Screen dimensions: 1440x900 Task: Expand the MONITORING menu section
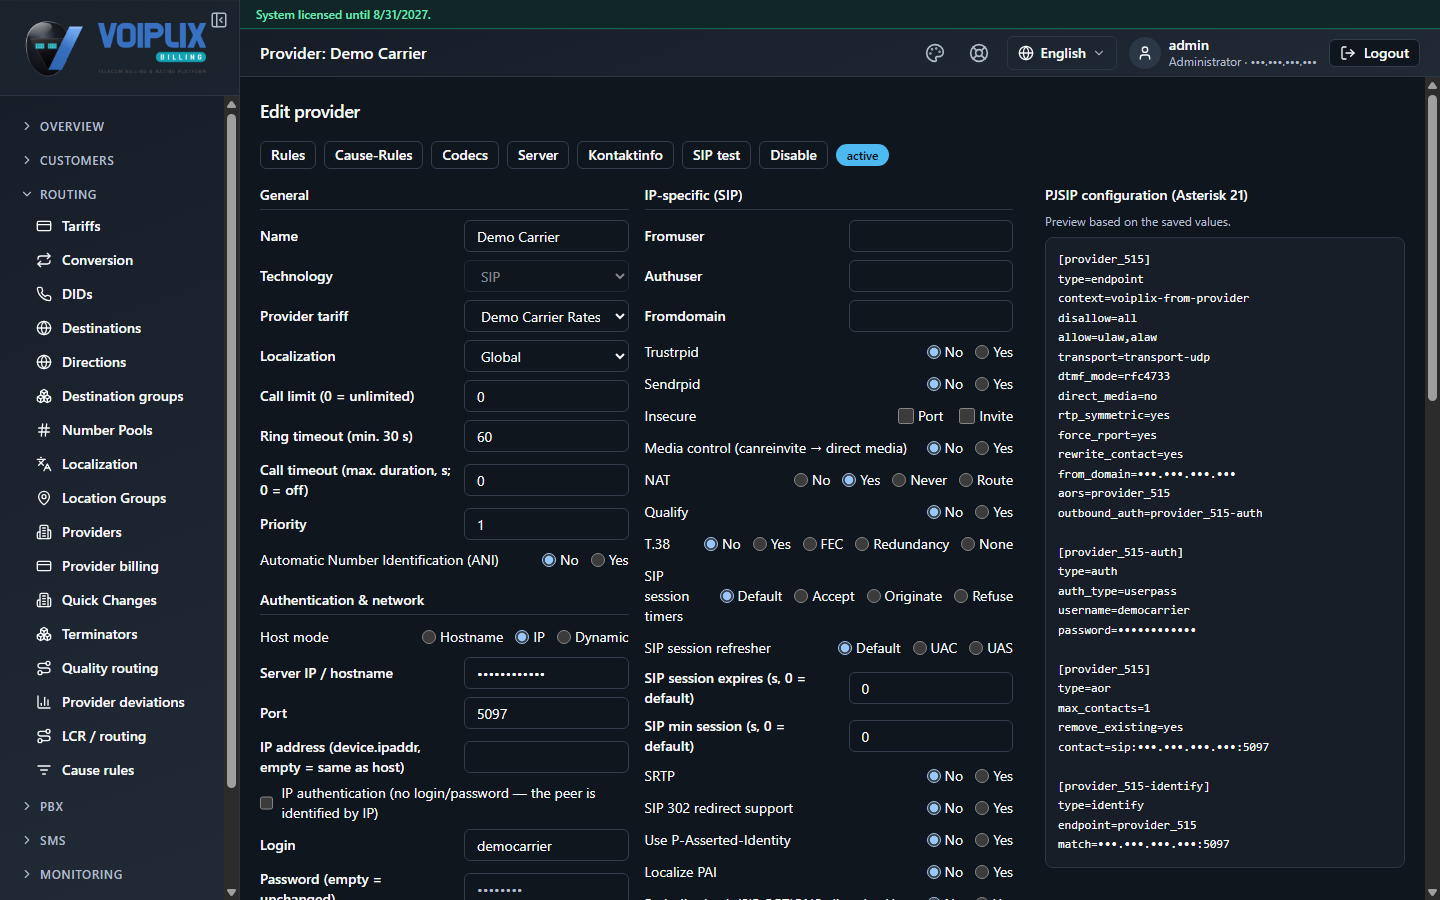81,874
